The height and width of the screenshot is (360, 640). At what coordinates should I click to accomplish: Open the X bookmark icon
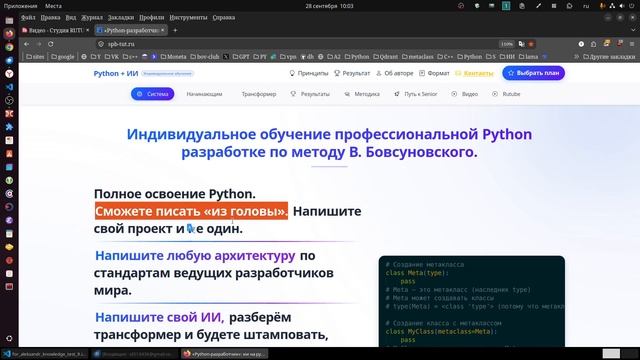coord(226,57)
